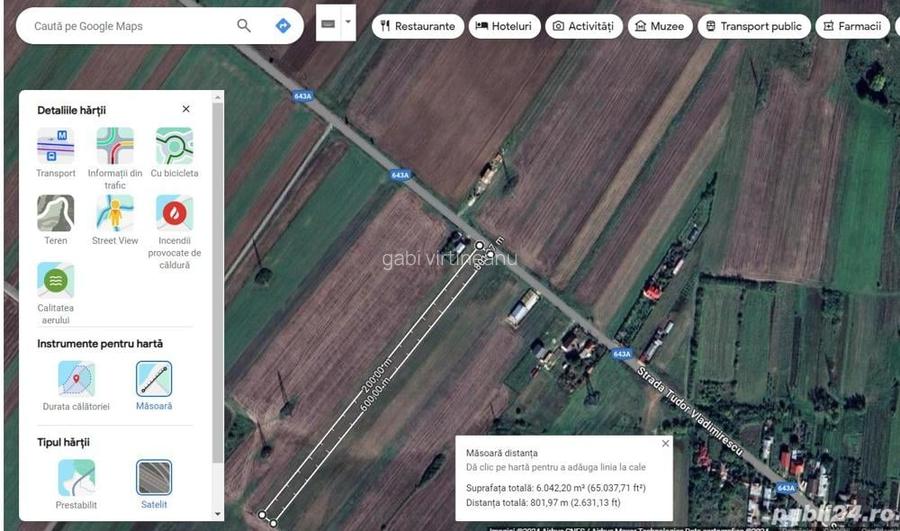Filter by Activități
The height and width of the screenshot is (531, 900).
(x=584, y=26)
